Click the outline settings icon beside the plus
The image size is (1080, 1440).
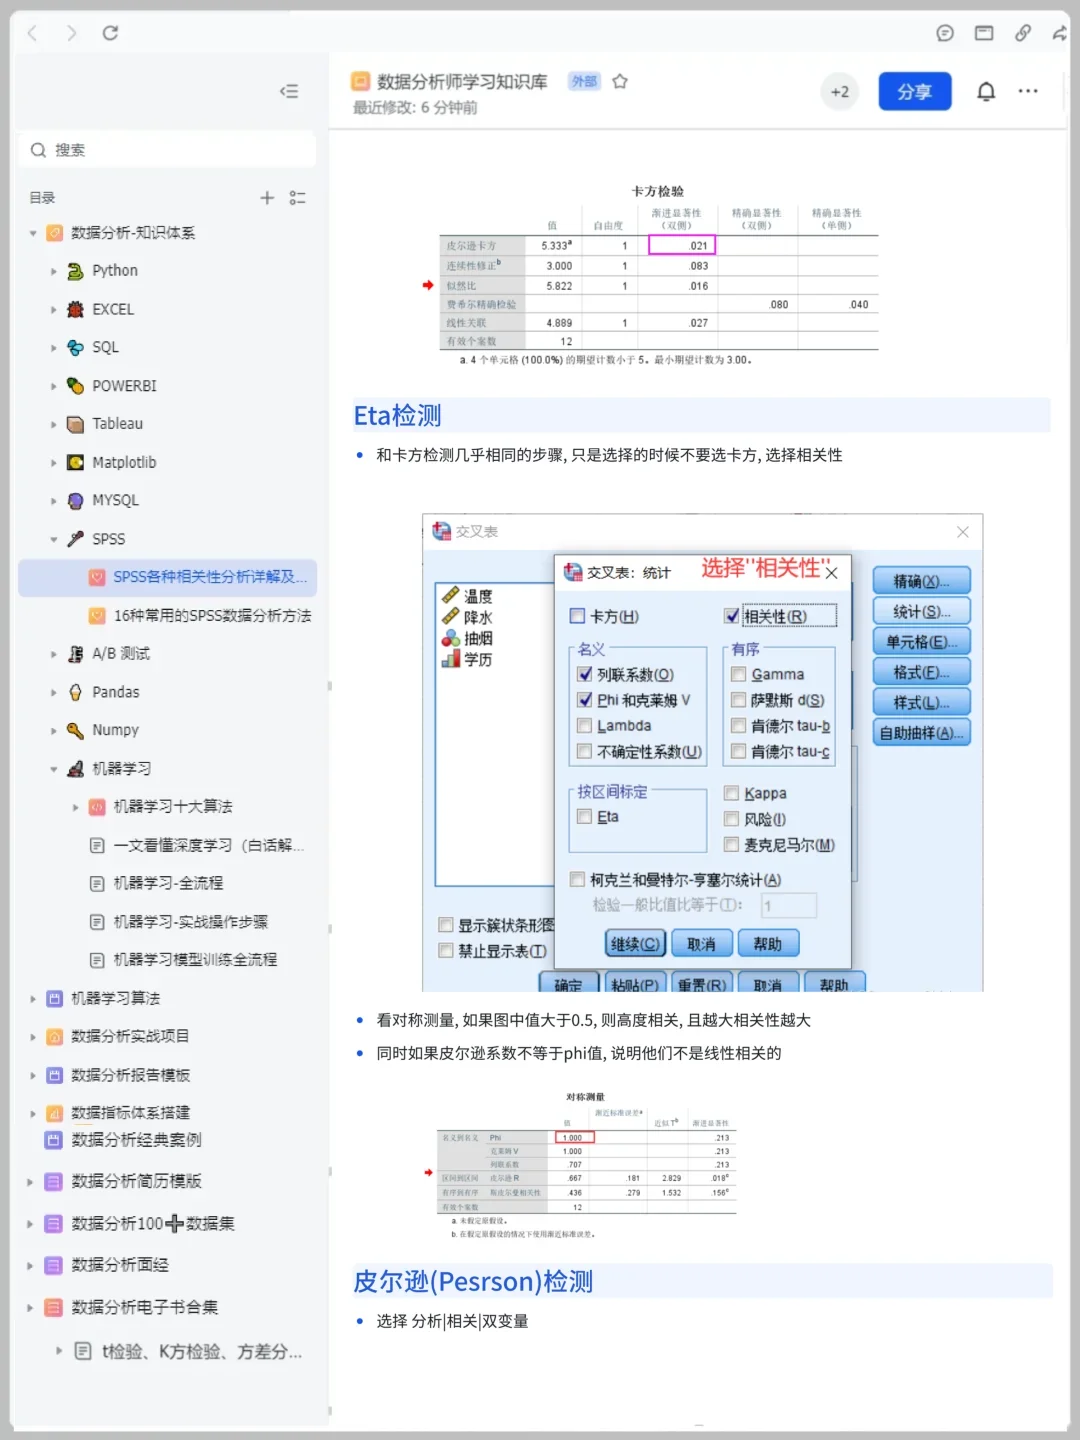click(x=297, y=197)
